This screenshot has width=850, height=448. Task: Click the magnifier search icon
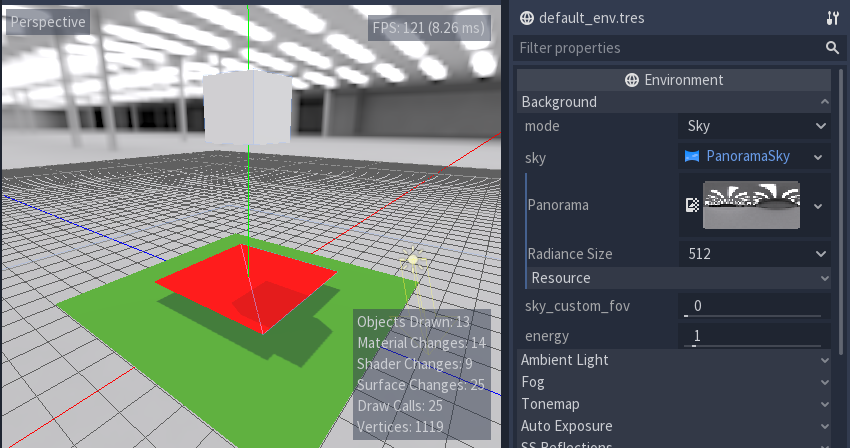point(833,48)
